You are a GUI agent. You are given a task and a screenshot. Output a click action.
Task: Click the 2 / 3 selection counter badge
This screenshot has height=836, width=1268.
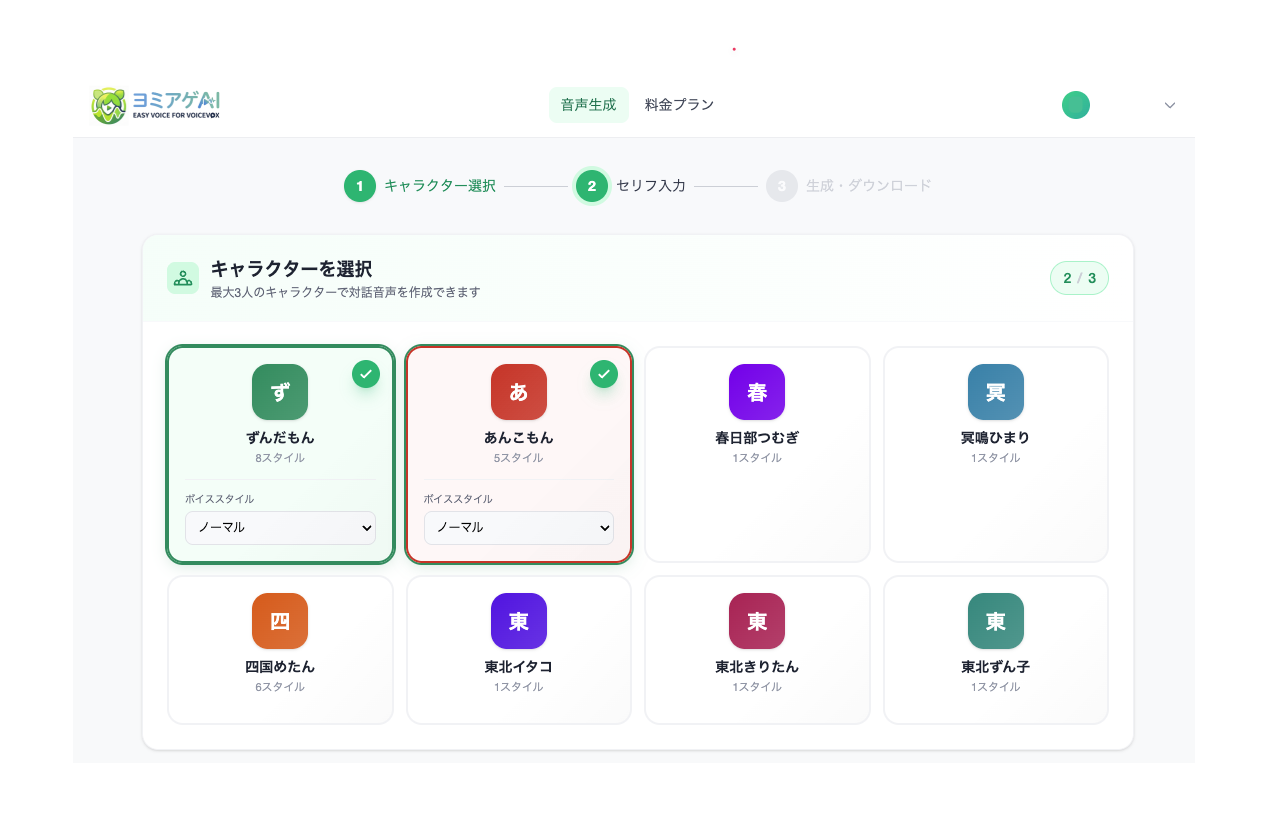coord(1079,278)
